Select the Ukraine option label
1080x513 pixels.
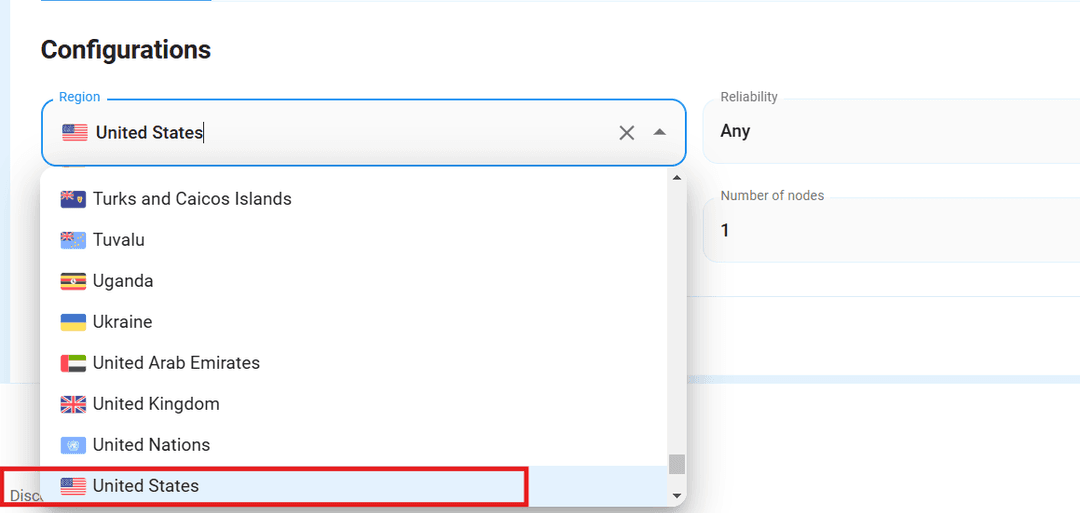pyautogui.click(x=122, y=322)
